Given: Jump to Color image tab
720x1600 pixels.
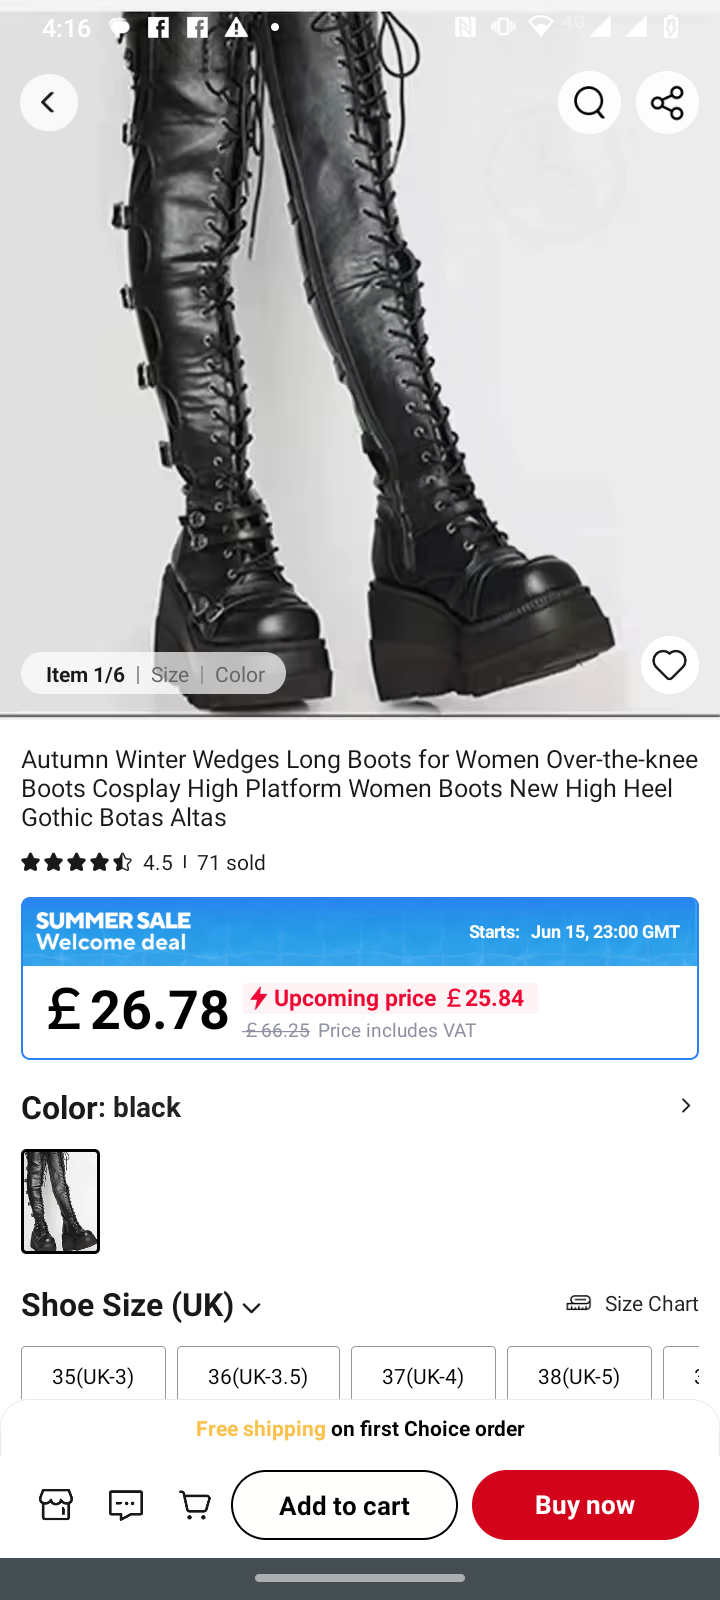Looking at the screenshot, I should pos(240,674).
